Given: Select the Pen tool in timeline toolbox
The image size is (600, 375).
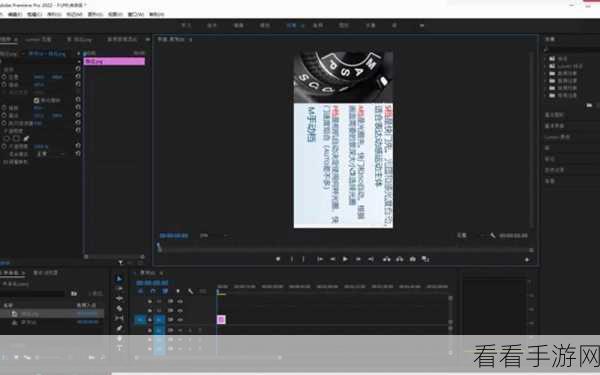Looking at the screenshot, I should (119, 328).
